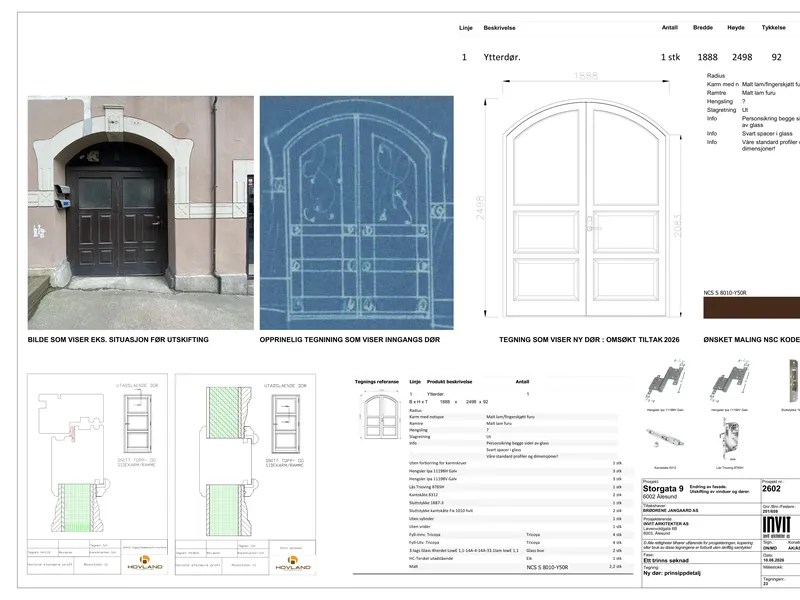Click the large '1 stk' quantity value
Image resolution: width=800 pixels, height=600 pixels.
click(x=670, y=57)
